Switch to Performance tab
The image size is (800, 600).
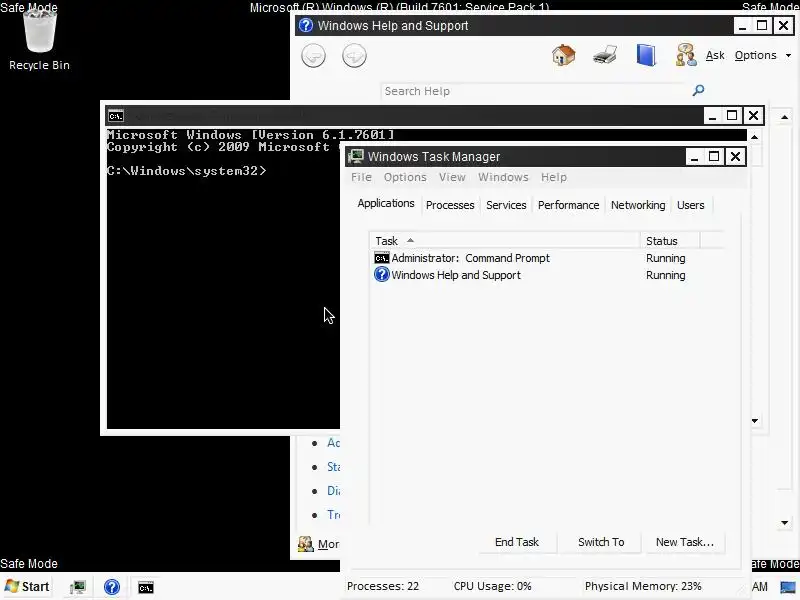point(568,205)
